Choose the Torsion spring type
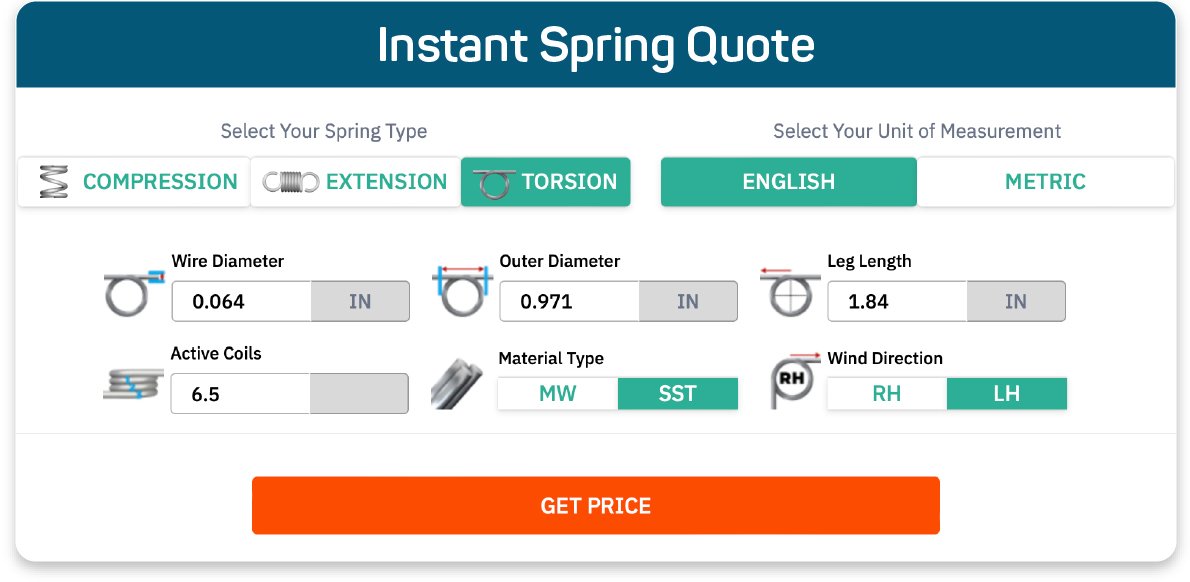1190x582 pixels. (x=546, y=182)
